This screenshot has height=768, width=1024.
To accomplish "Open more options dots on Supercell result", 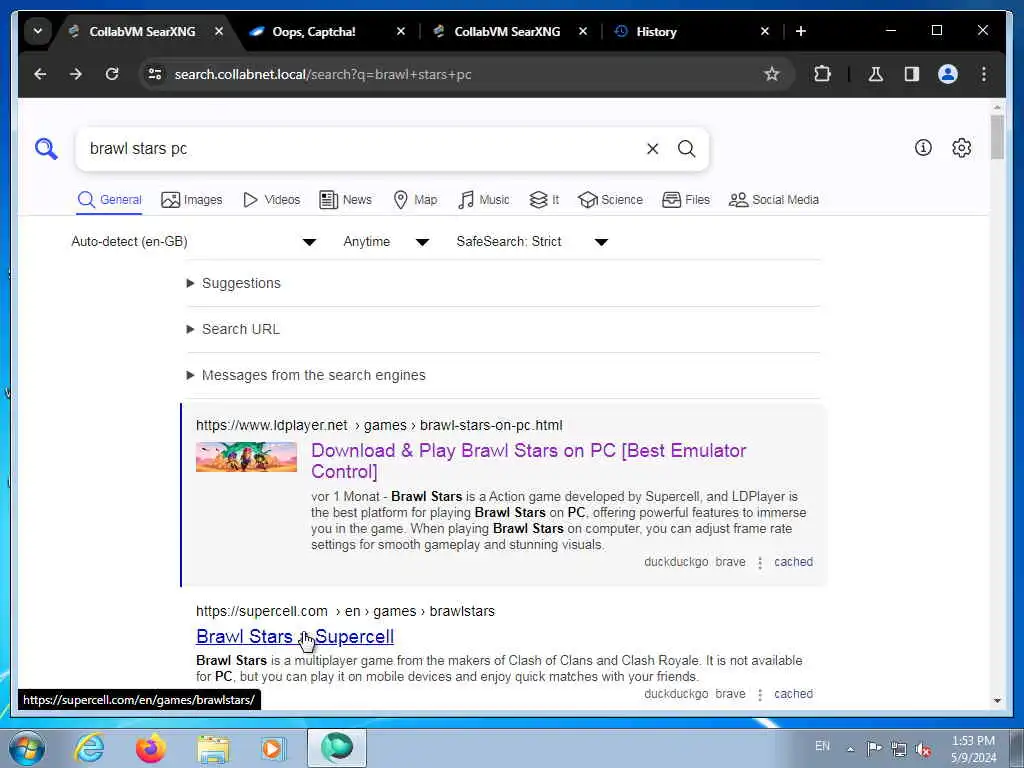I will point(760,694).
